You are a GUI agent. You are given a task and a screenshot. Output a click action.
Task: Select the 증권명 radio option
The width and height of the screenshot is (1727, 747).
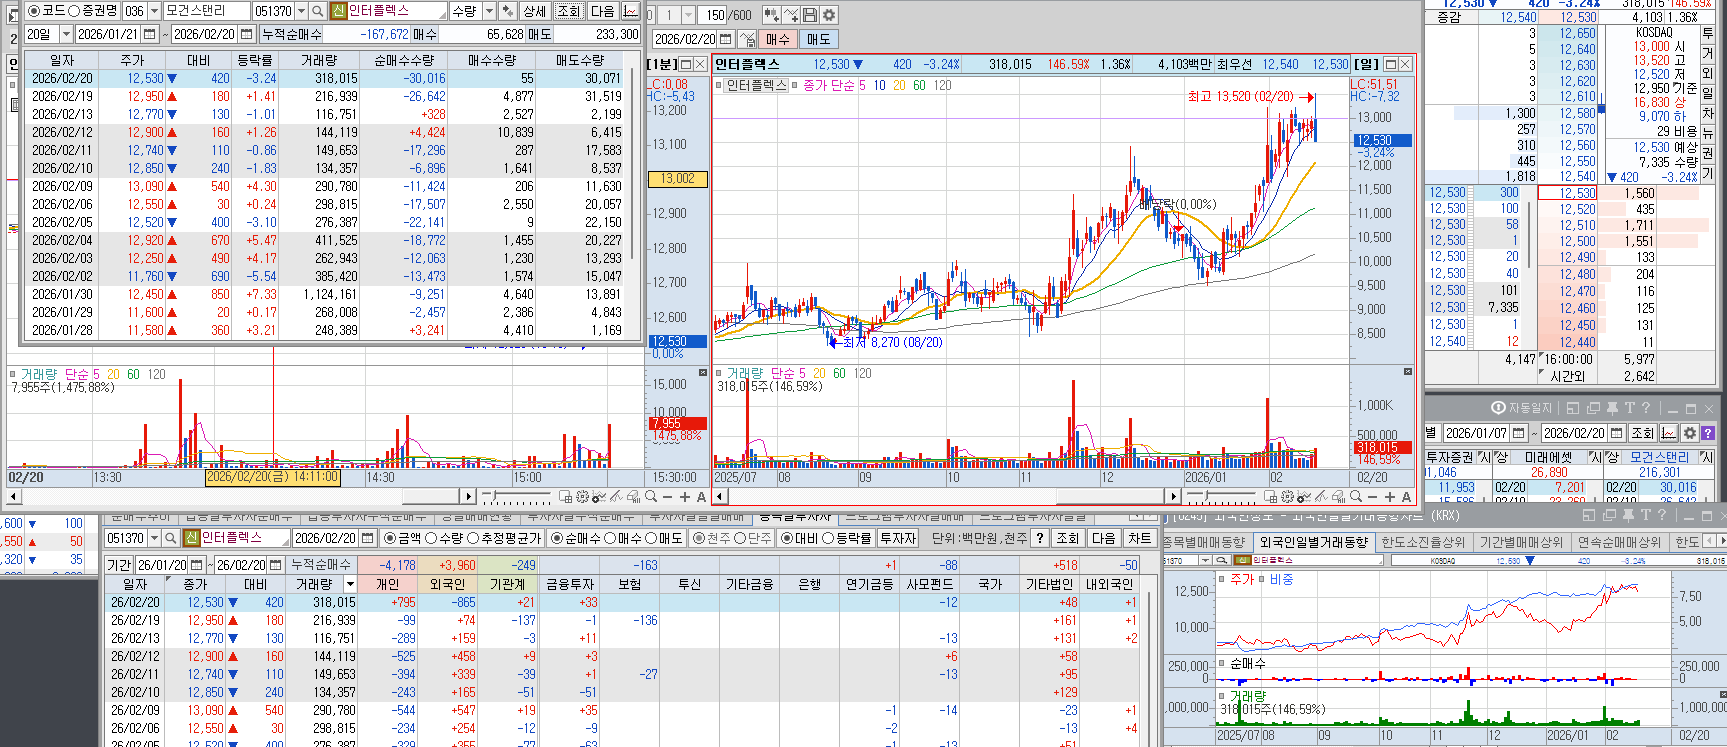(x=74, y=10)
